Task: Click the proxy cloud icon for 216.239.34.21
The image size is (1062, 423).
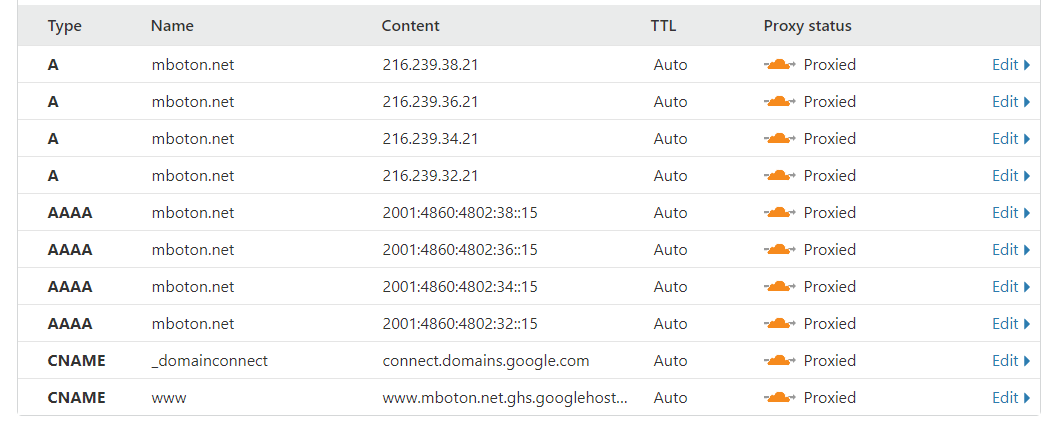Action: tap(780, 139)
